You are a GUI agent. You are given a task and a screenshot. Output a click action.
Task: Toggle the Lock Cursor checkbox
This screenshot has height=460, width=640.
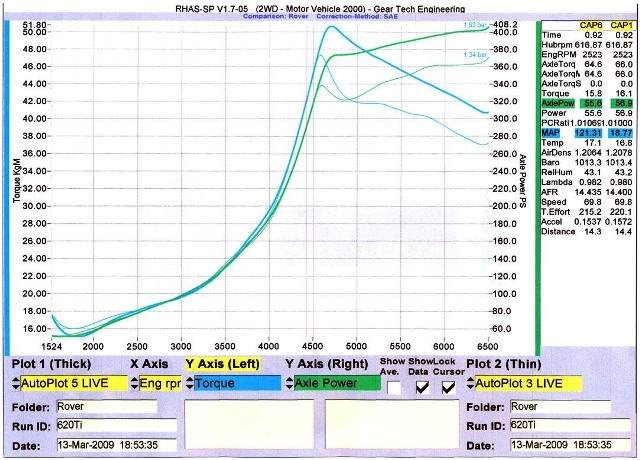point(447,384)
